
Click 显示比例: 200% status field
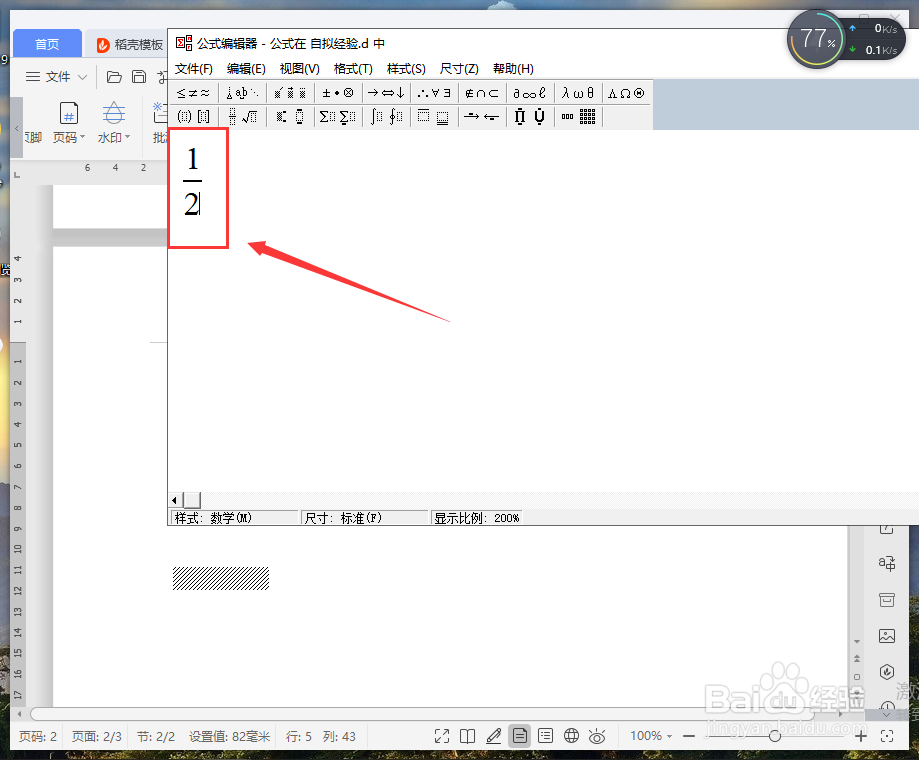click(476, 518)
